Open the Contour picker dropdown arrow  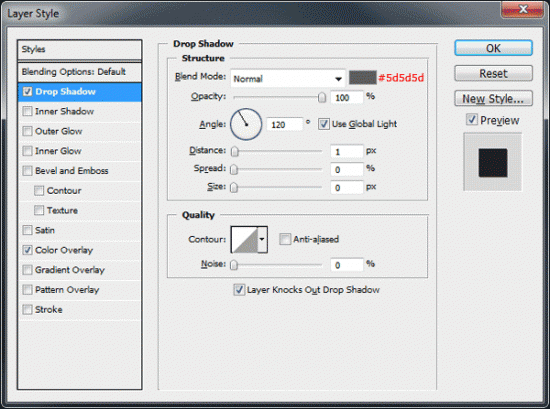pos(262,240)
